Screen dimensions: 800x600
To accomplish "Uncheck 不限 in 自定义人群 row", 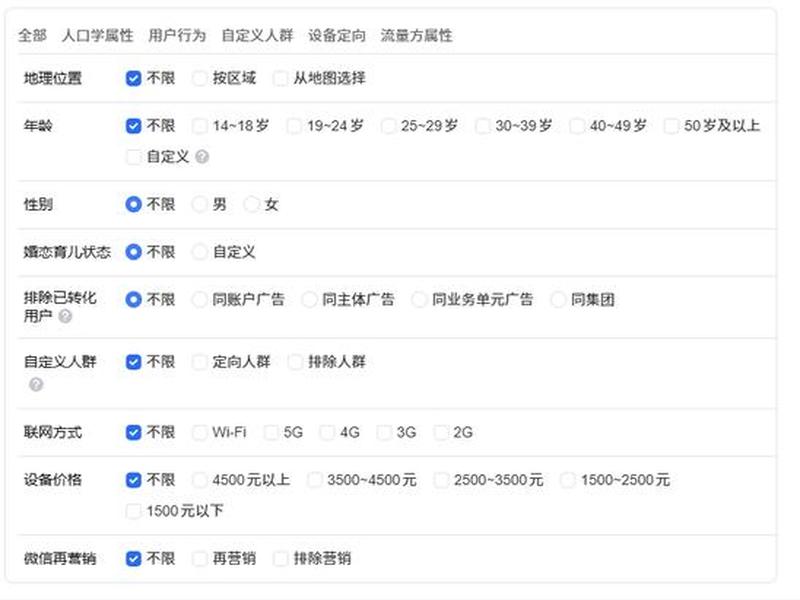I will tap(133, 362).
